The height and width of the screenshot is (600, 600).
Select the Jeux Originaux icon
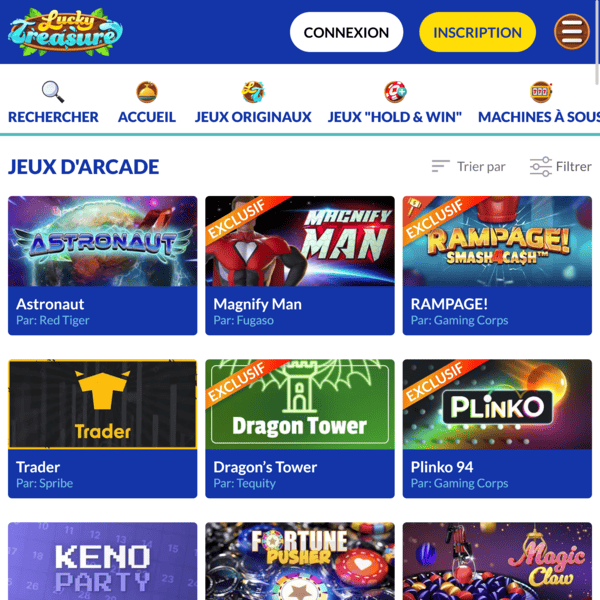[x=253, y=92]
